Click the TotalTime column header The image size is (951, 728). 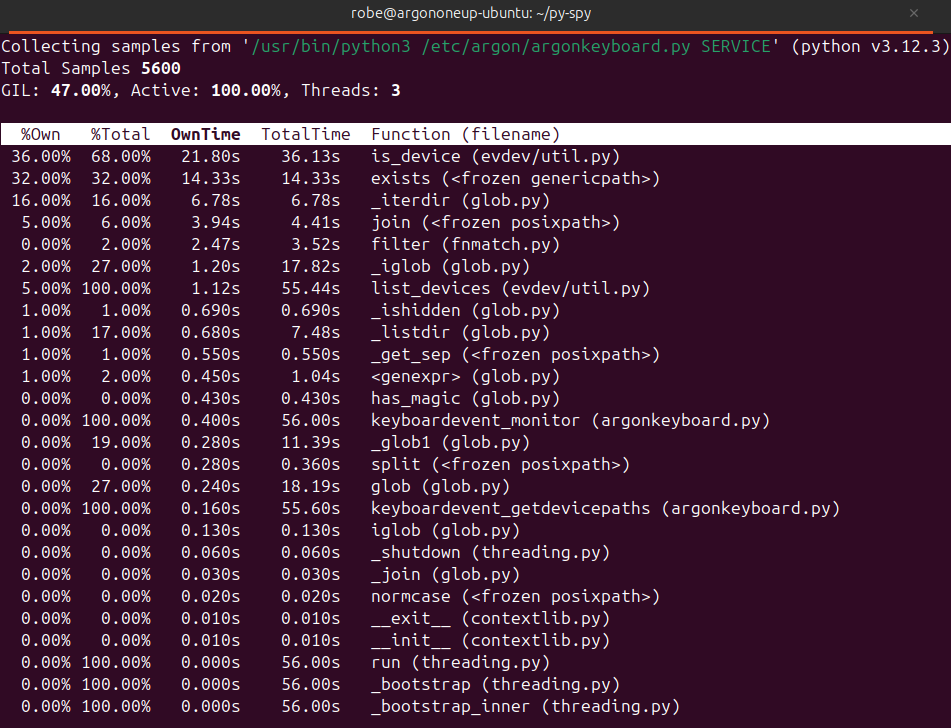point(305,134)
